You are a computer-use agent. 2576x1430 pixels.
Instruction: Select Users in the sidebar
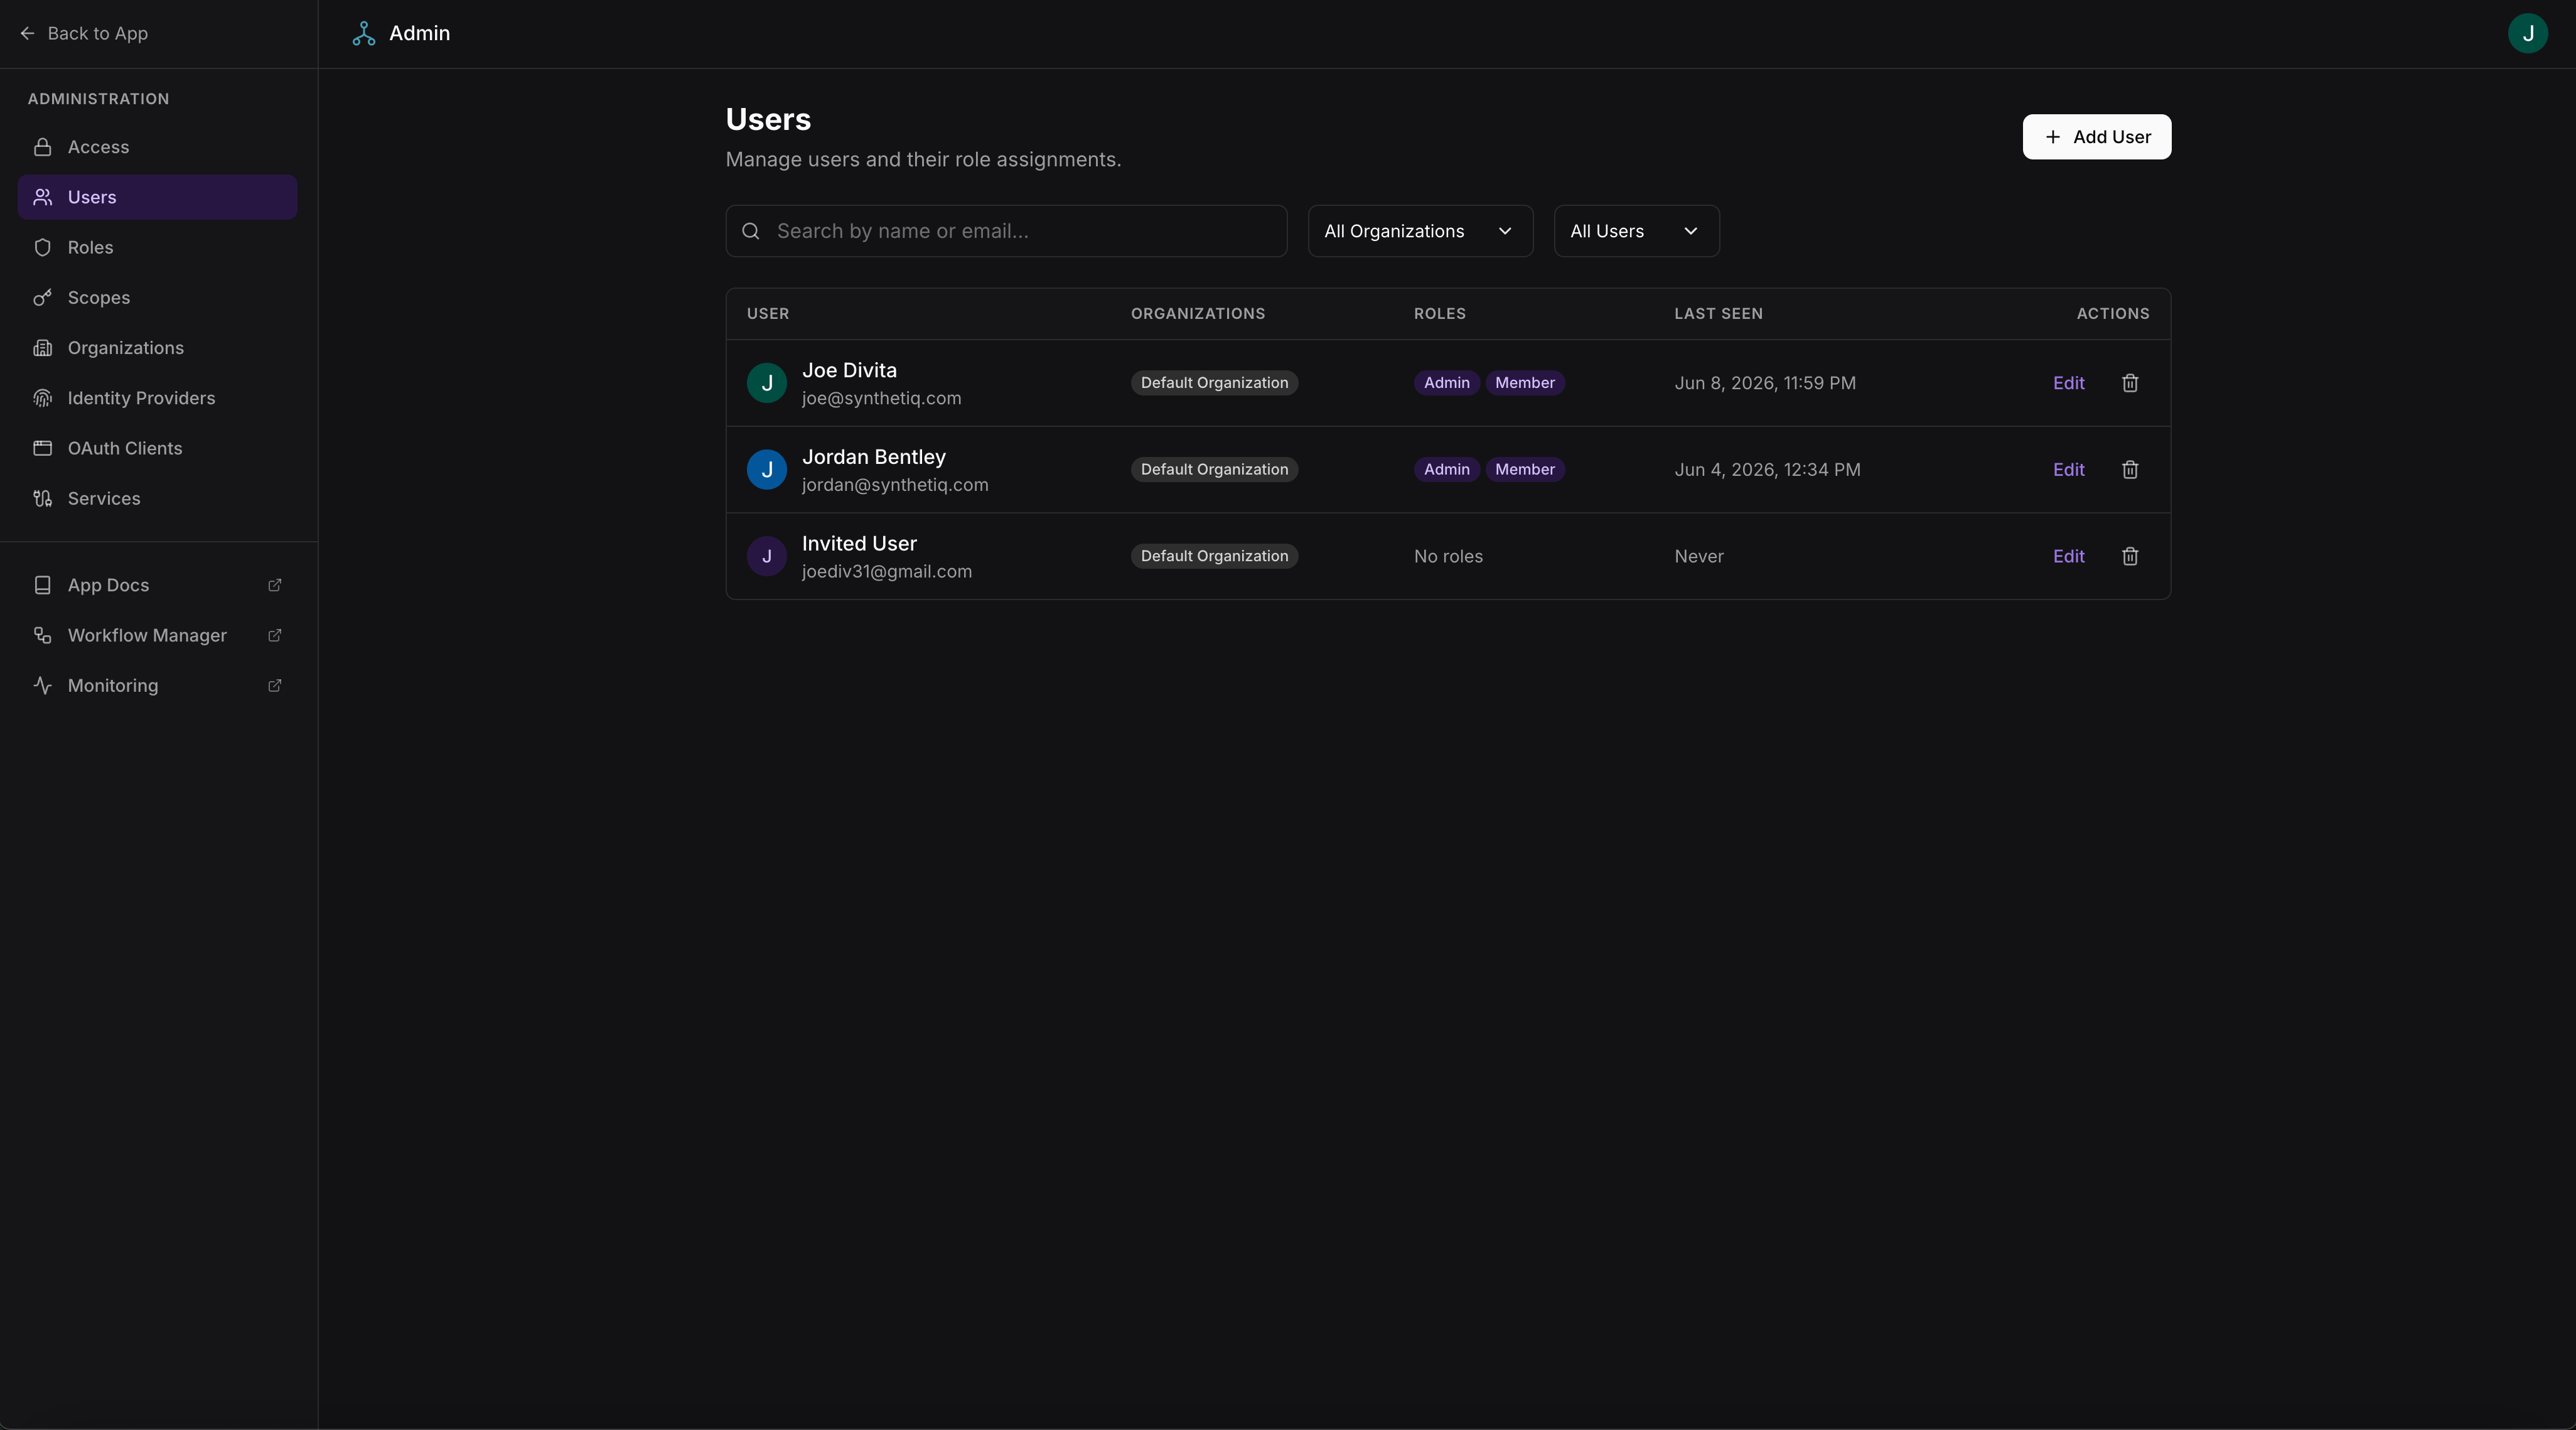click(x=157, y=197)
